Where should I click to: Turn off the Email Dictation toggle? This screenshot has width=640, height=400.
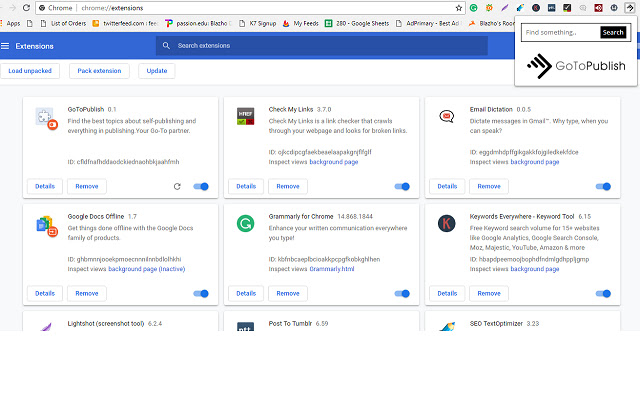click(603, 187)
